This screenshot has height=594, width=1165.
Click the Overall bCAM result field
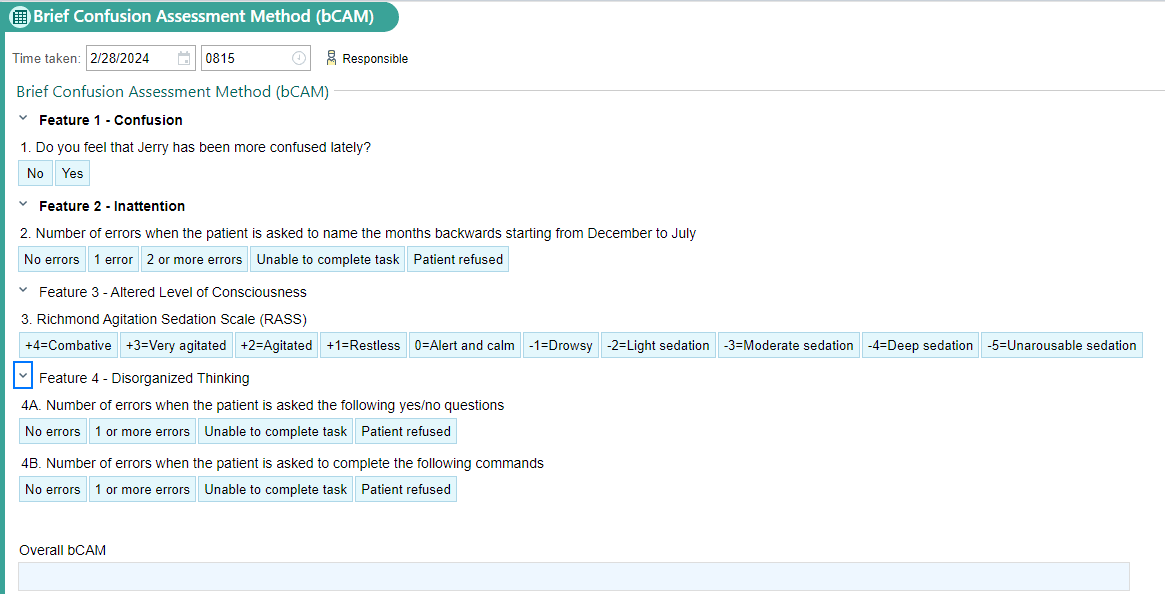(x=574, y=576)
